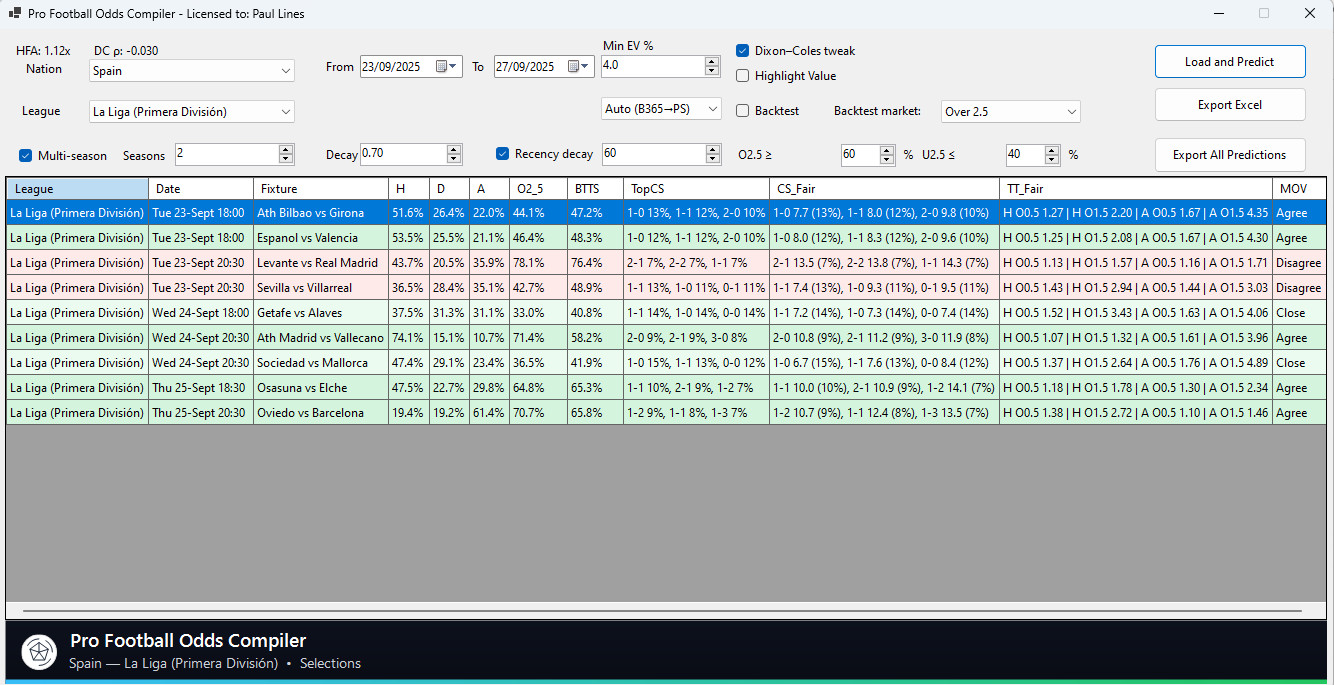Open the League dropdown for La Liga
The image size is (1334, 685).
[285, 112]
